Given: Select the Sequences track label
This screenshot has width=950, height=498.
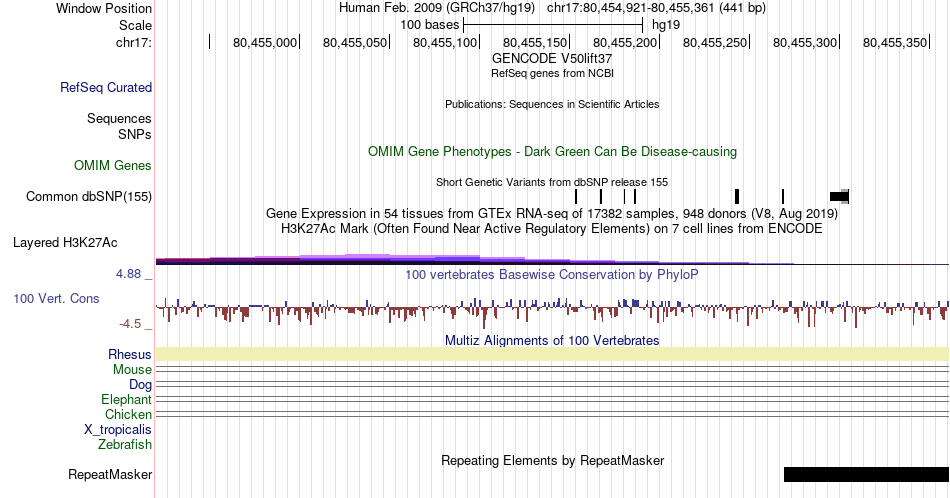Looking at the screenshot, I should coord(119,118).
